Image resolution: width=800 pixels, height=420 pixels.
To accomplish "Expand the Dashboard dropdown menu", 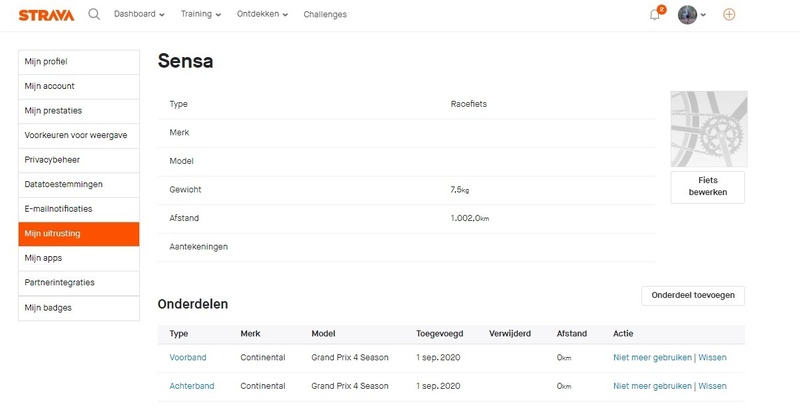I will coord(139,15).
